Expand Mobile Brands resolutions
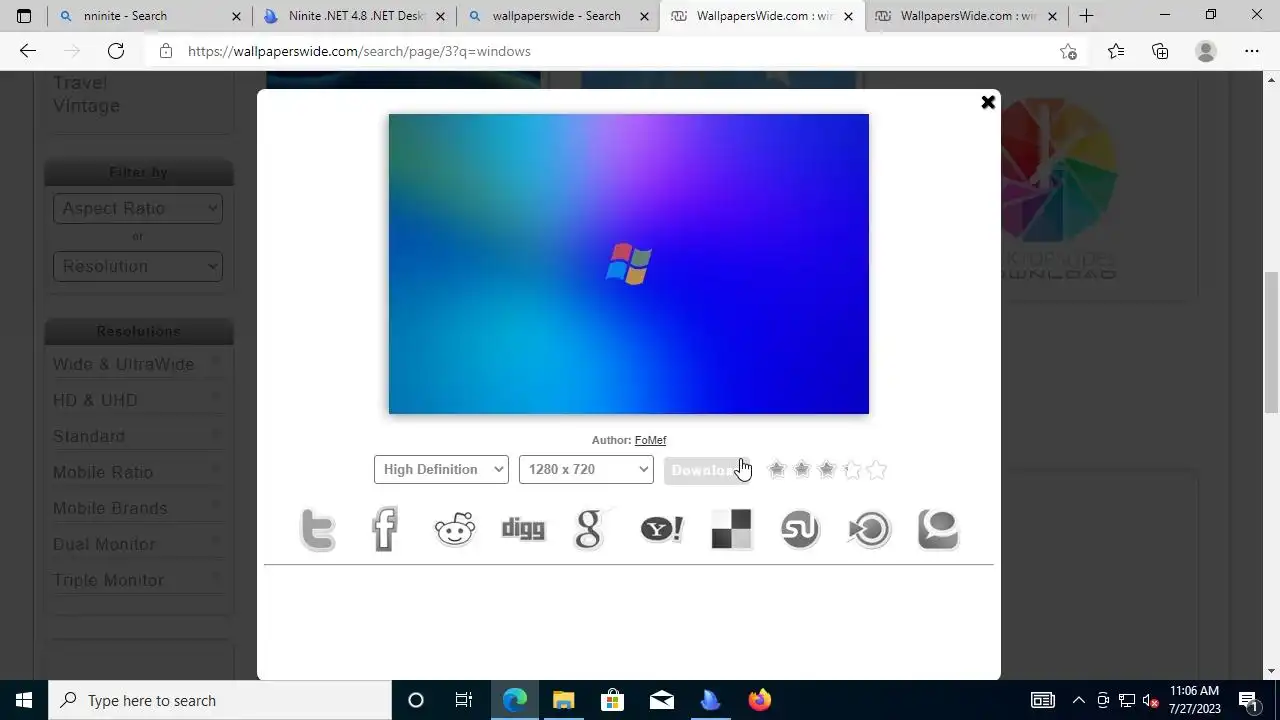This screenshot has width=1280, height=720. pyautogui.click(x=138, y=508)
